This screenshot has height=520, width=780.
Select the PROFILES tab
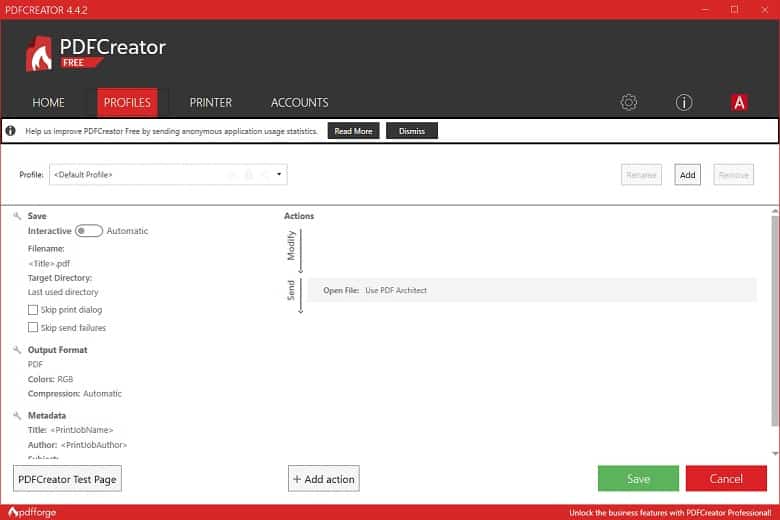tap(127, 103)
